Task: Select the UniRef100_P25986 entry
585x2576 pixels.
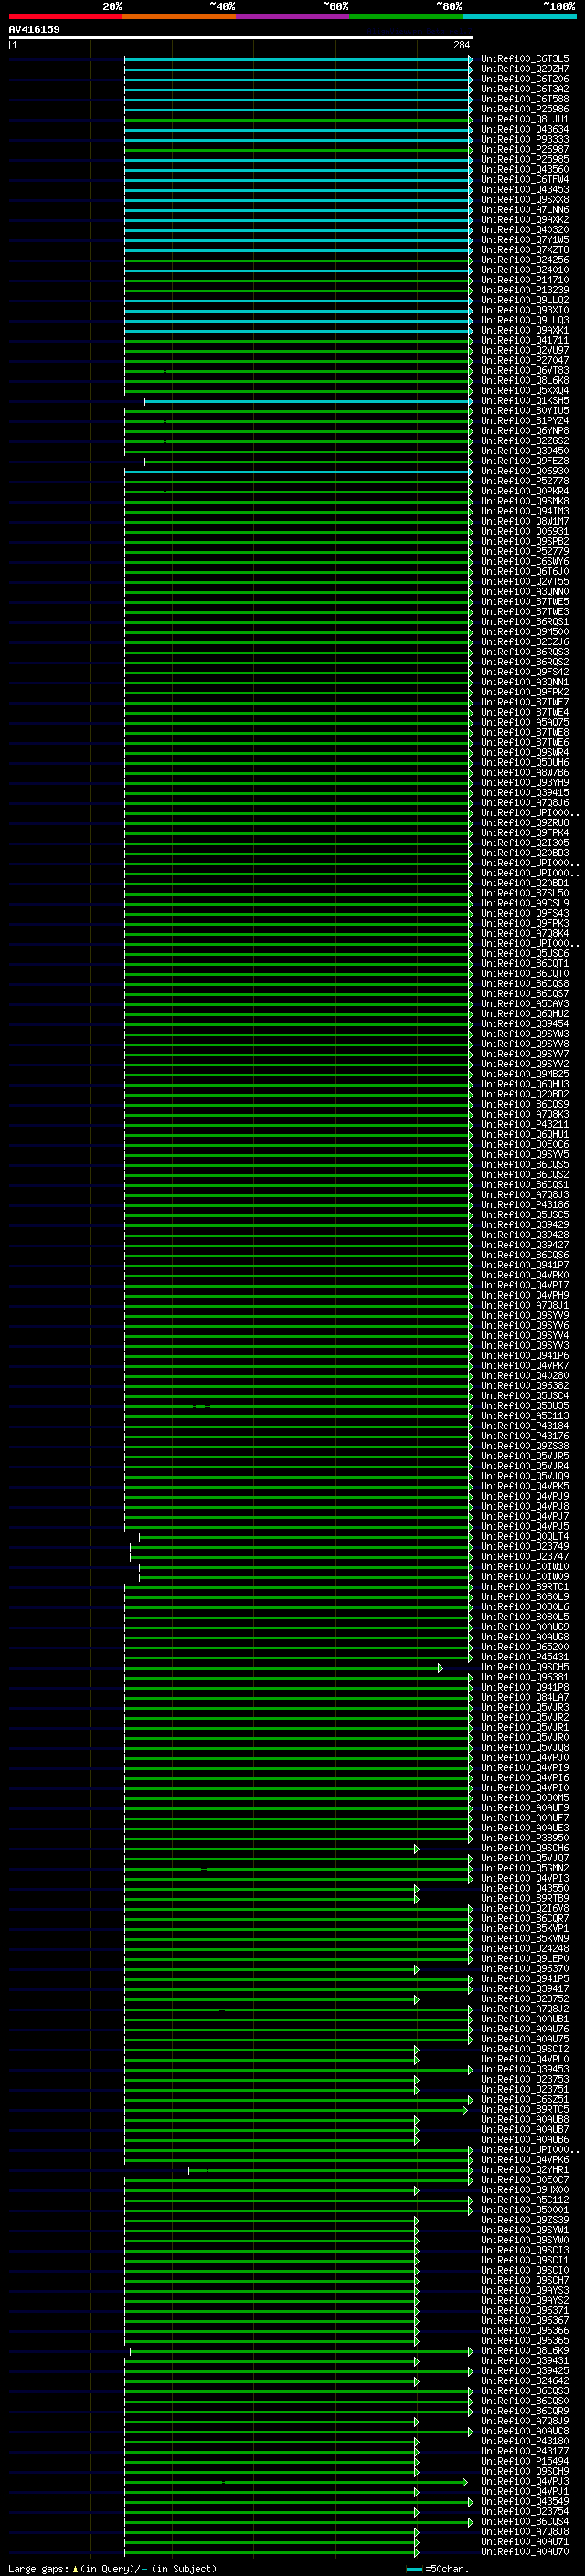Action: coord(525,109)
